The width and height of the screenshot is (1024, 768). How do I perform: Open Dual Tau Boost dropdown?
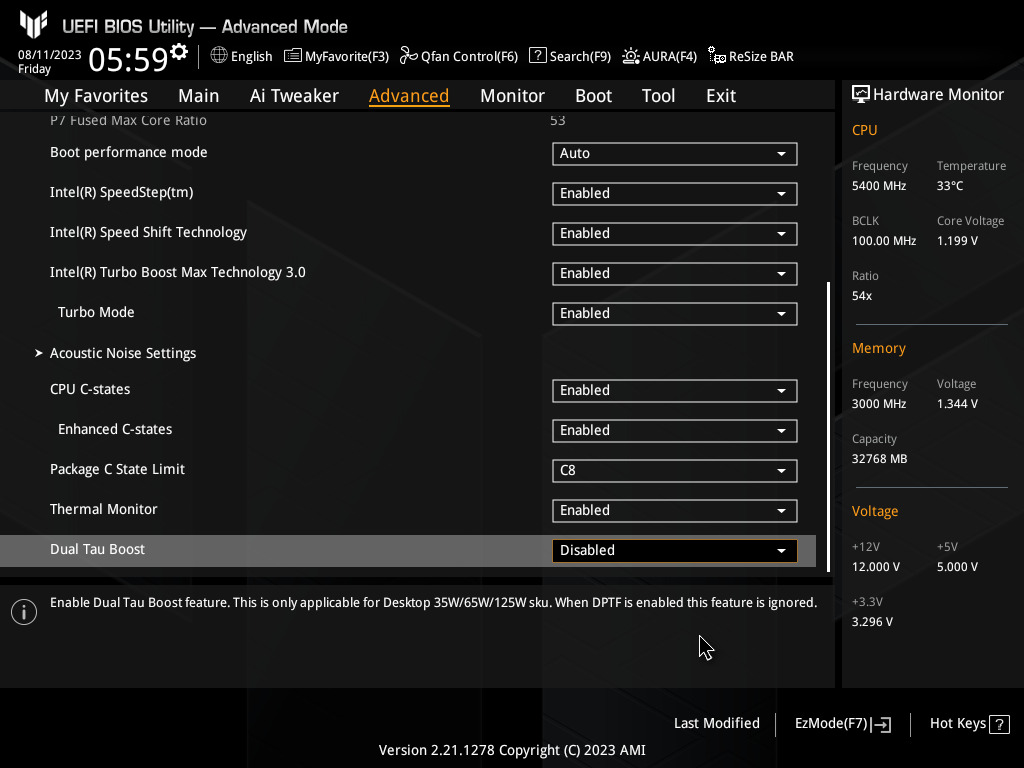point(675,551)
